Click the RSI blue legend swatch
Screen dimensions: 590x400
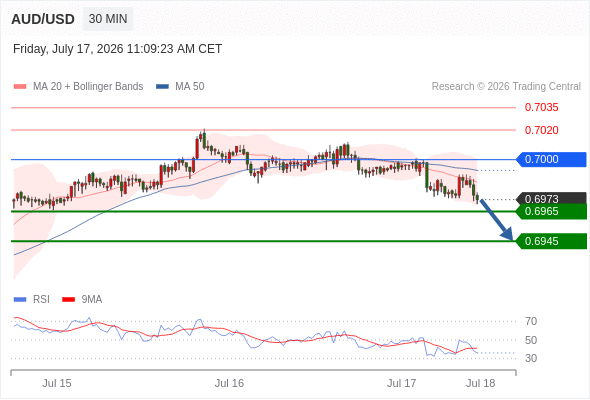coord(20,300)
